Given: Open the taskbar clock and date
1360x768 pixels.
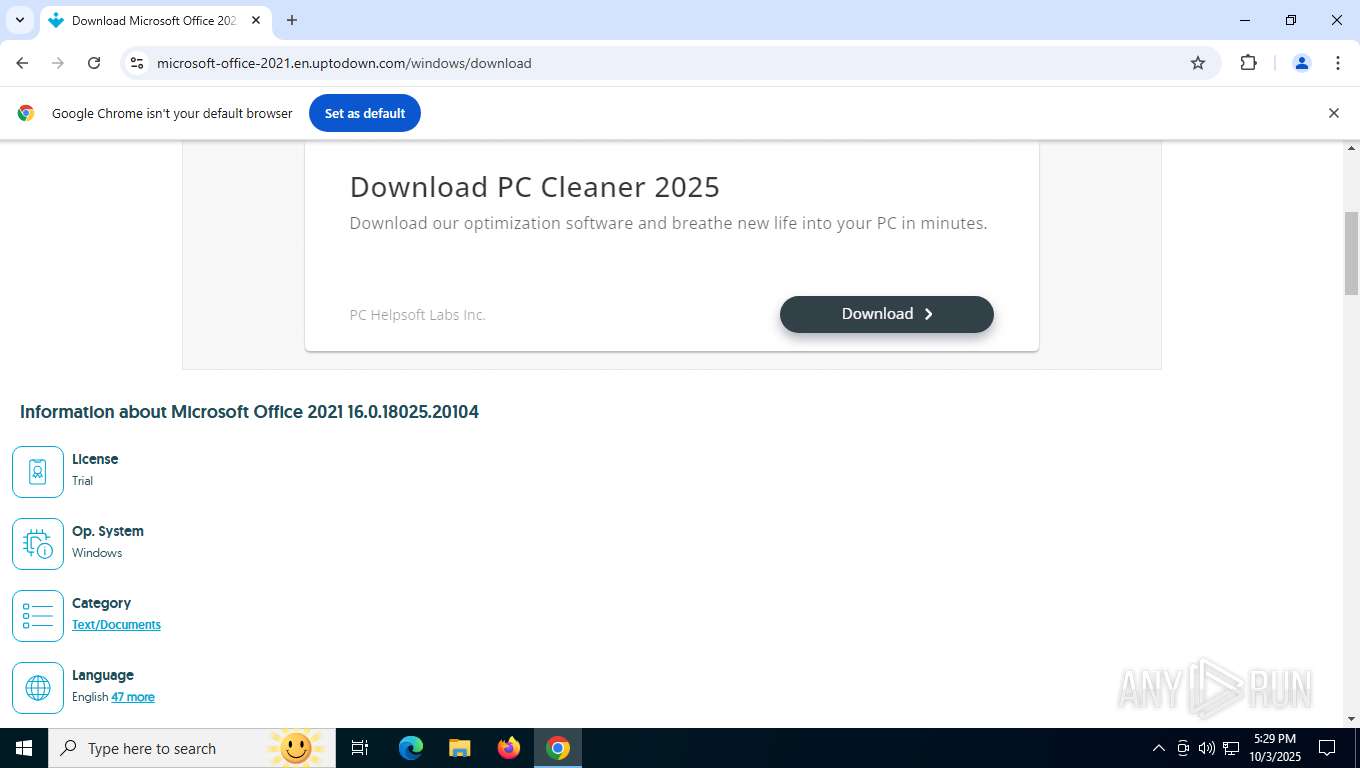Looking at the screenshot, I should coord(1274,748).
